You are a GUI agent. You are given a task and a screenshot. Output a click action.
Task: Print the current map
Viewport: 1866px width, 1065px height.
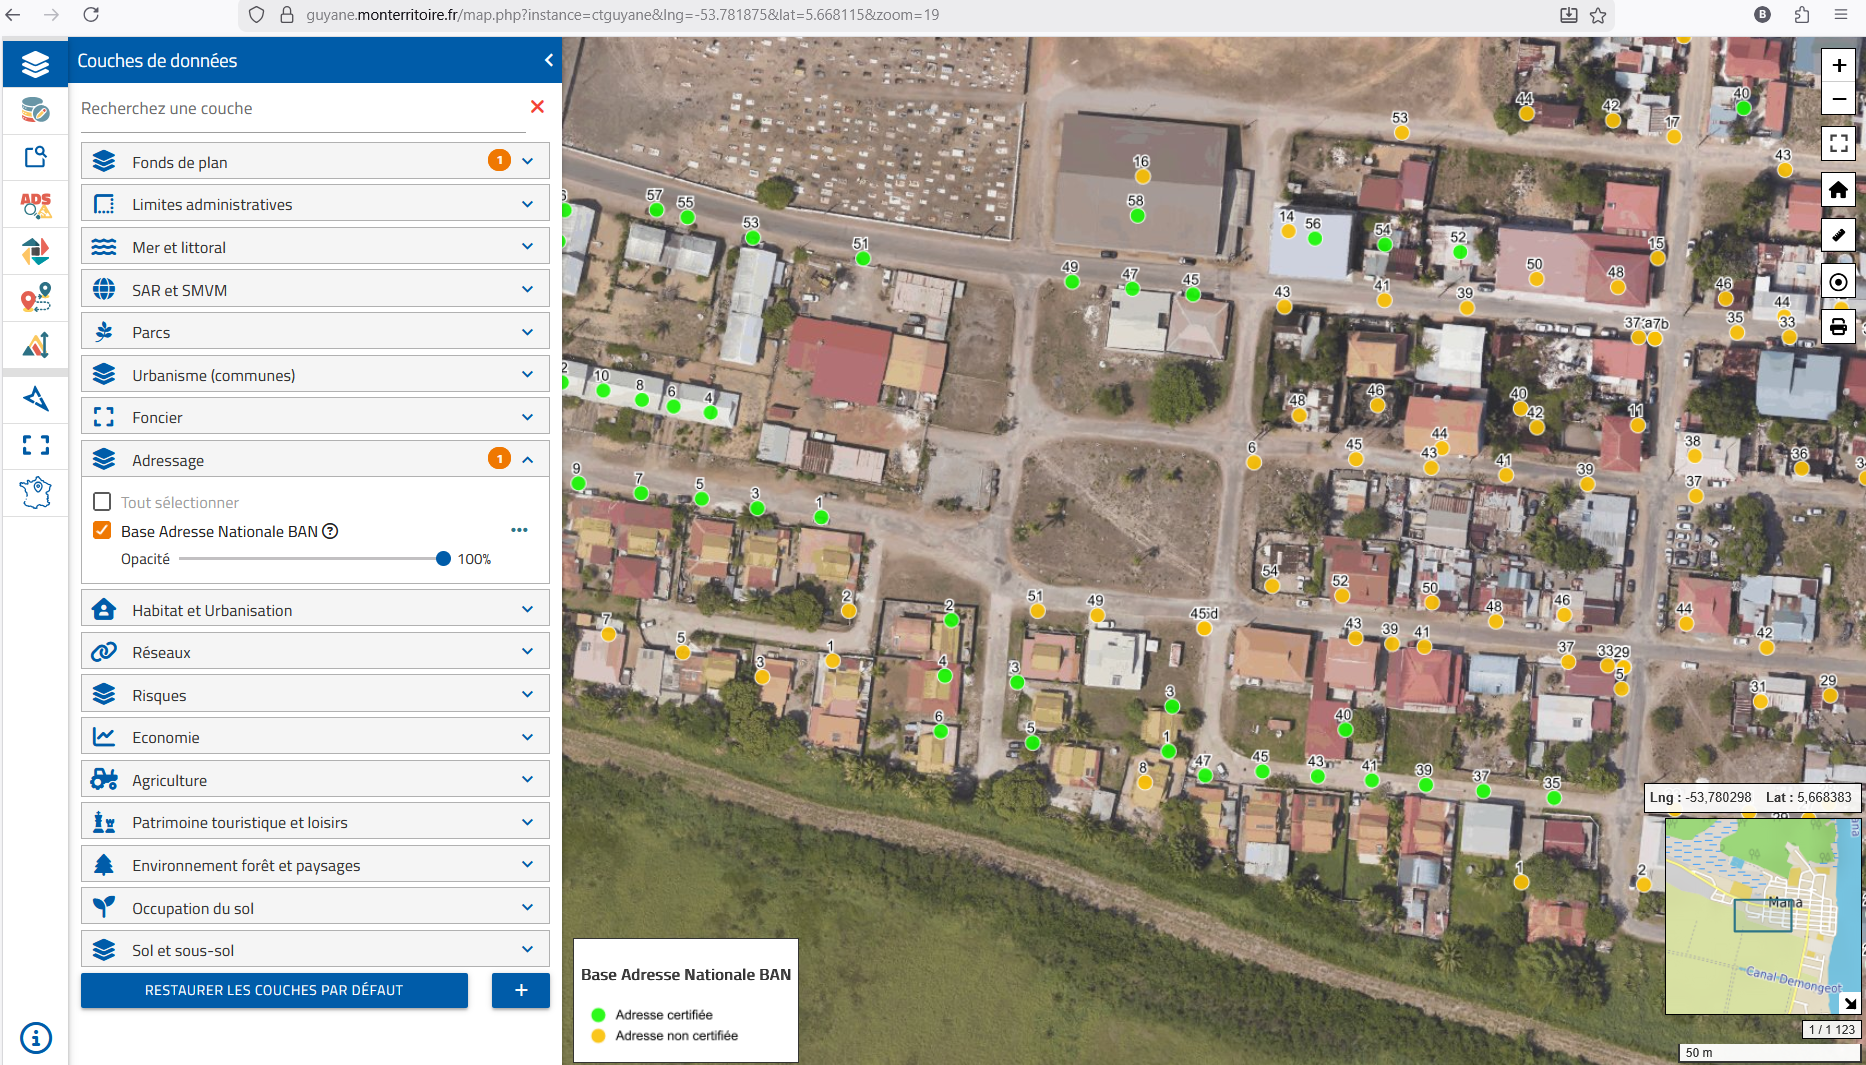click(x=1838, y=327)
